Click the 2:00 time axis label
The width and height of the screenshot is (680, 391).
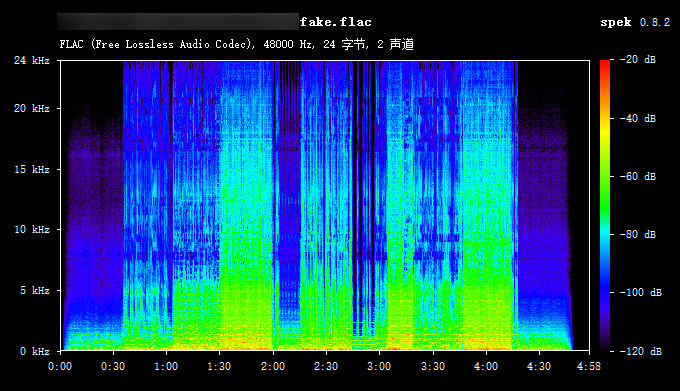273,367
